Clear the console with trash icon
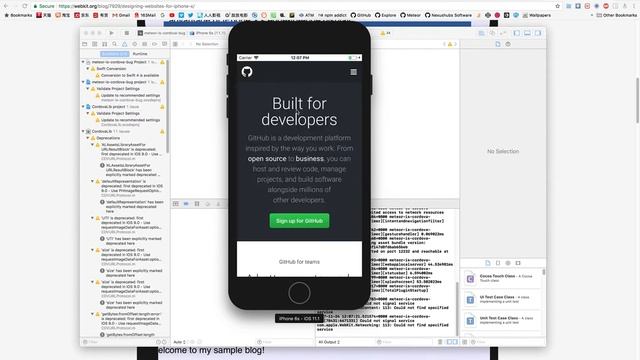 point(440,342)
